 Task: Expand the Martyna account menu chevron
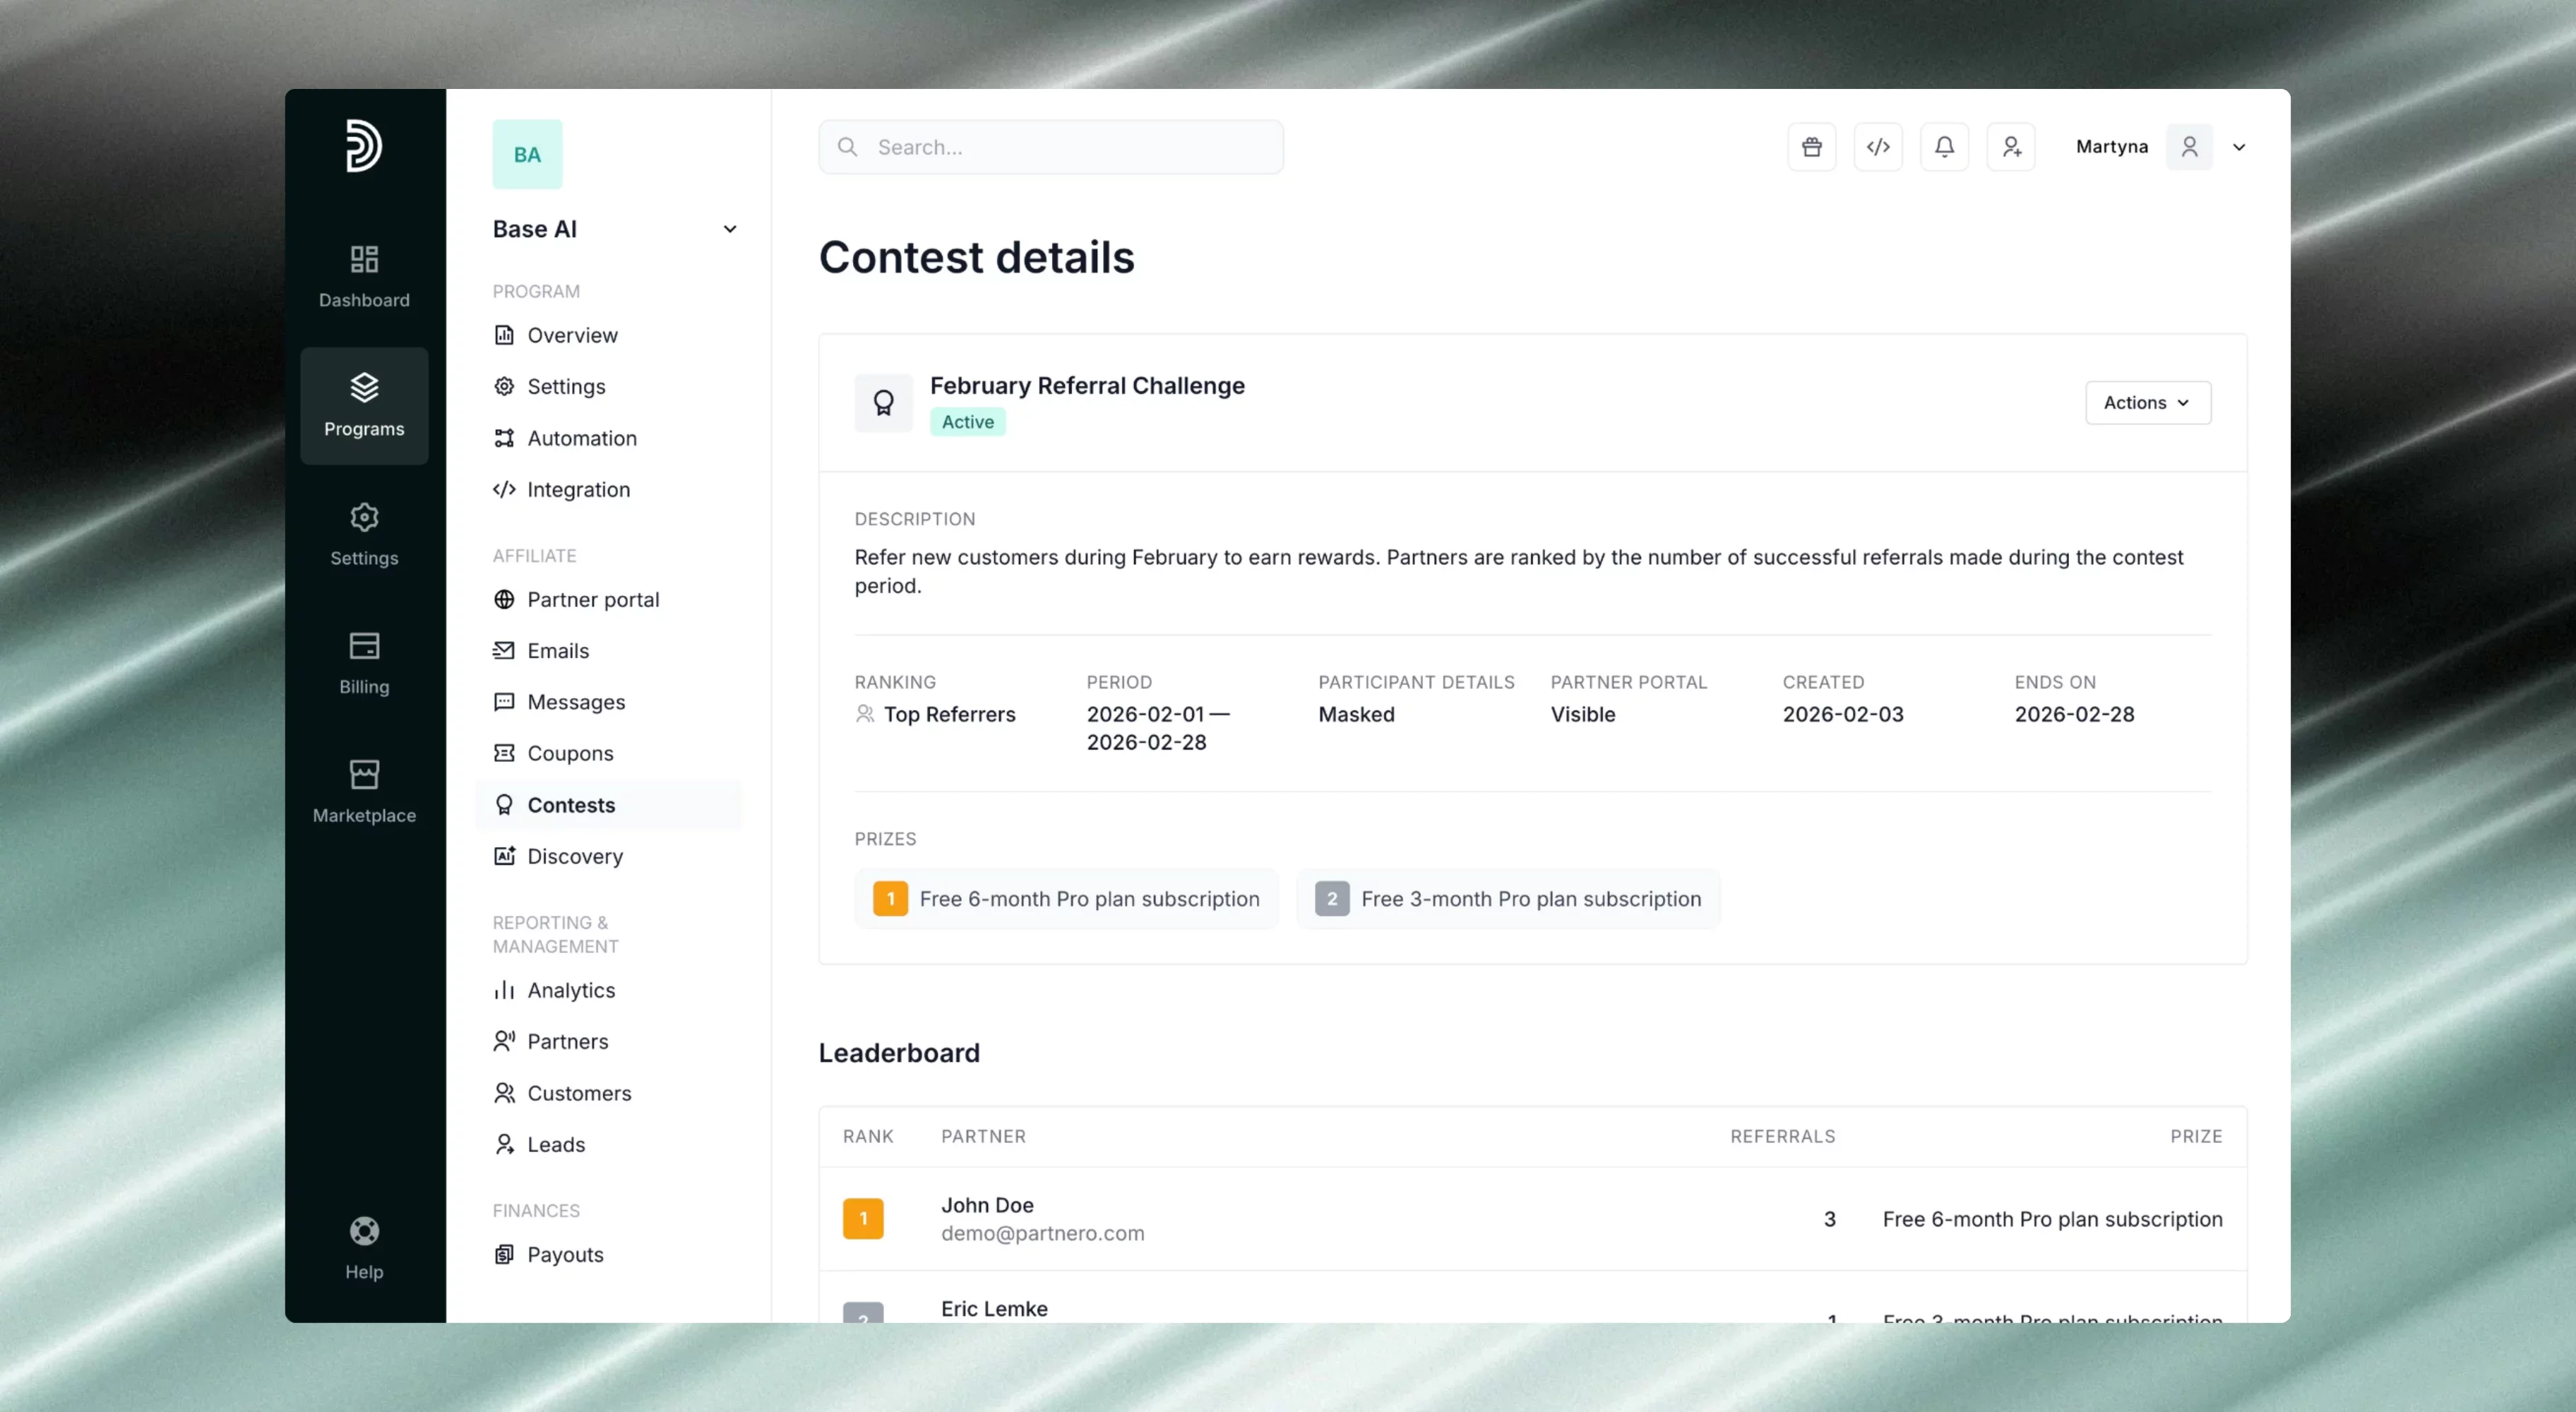click(2238, 147)
